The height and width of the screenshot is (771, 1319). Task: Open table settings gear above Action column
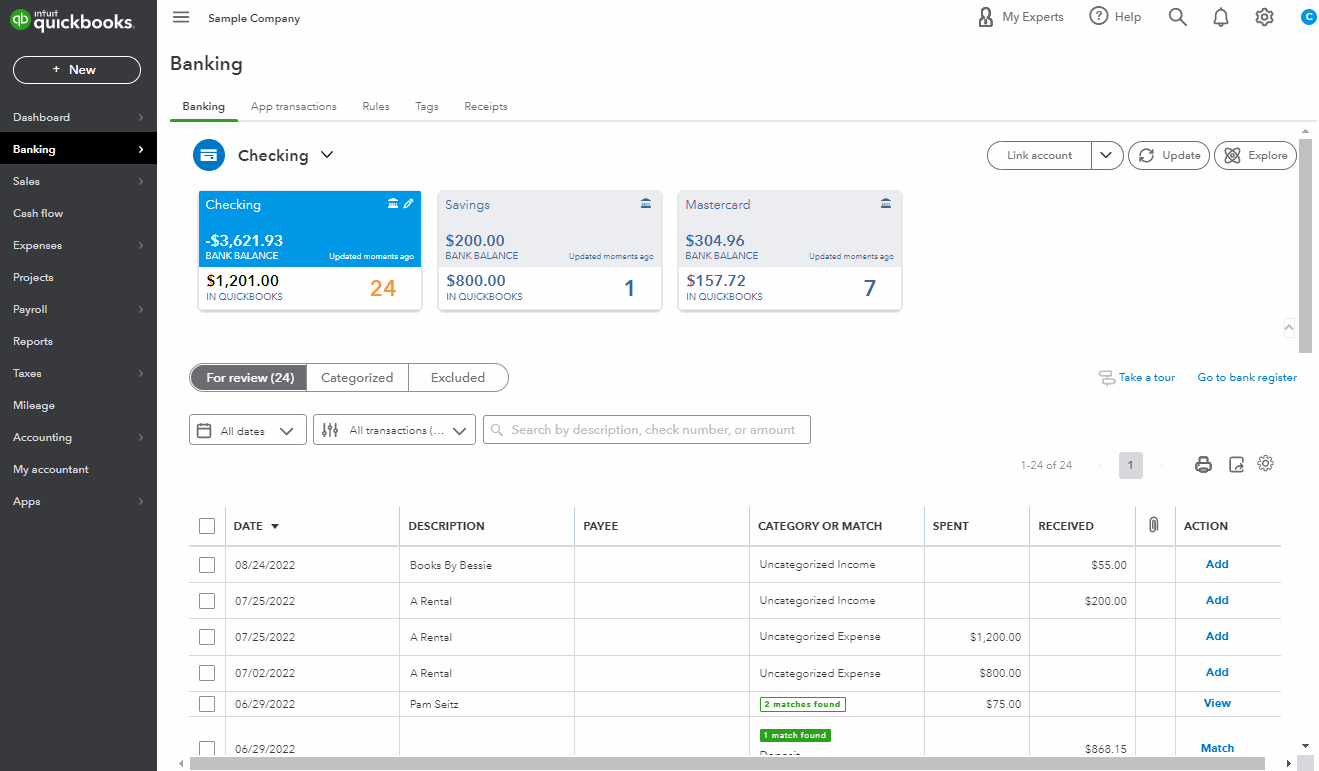pos(1266,463)
